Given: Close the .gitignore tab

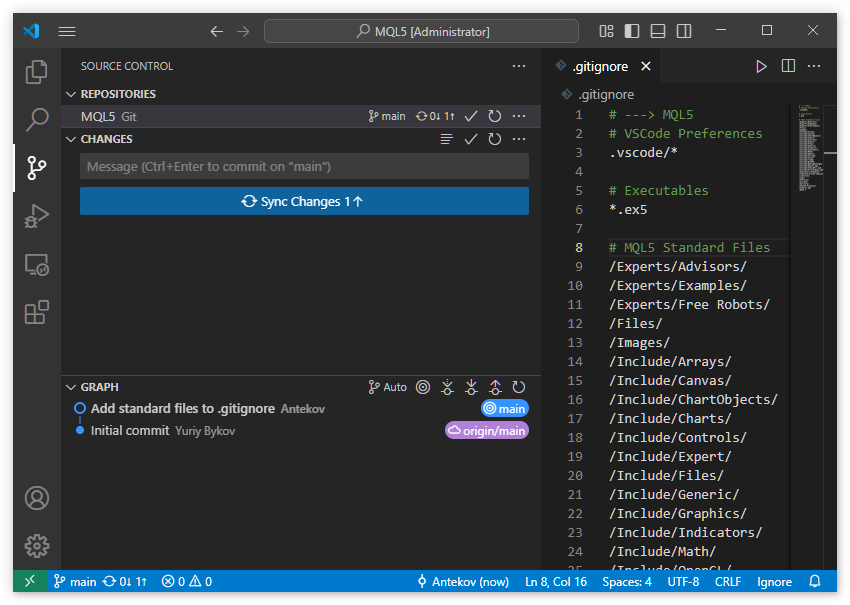Looking at the screenshot, I should [x=646, y=66].
